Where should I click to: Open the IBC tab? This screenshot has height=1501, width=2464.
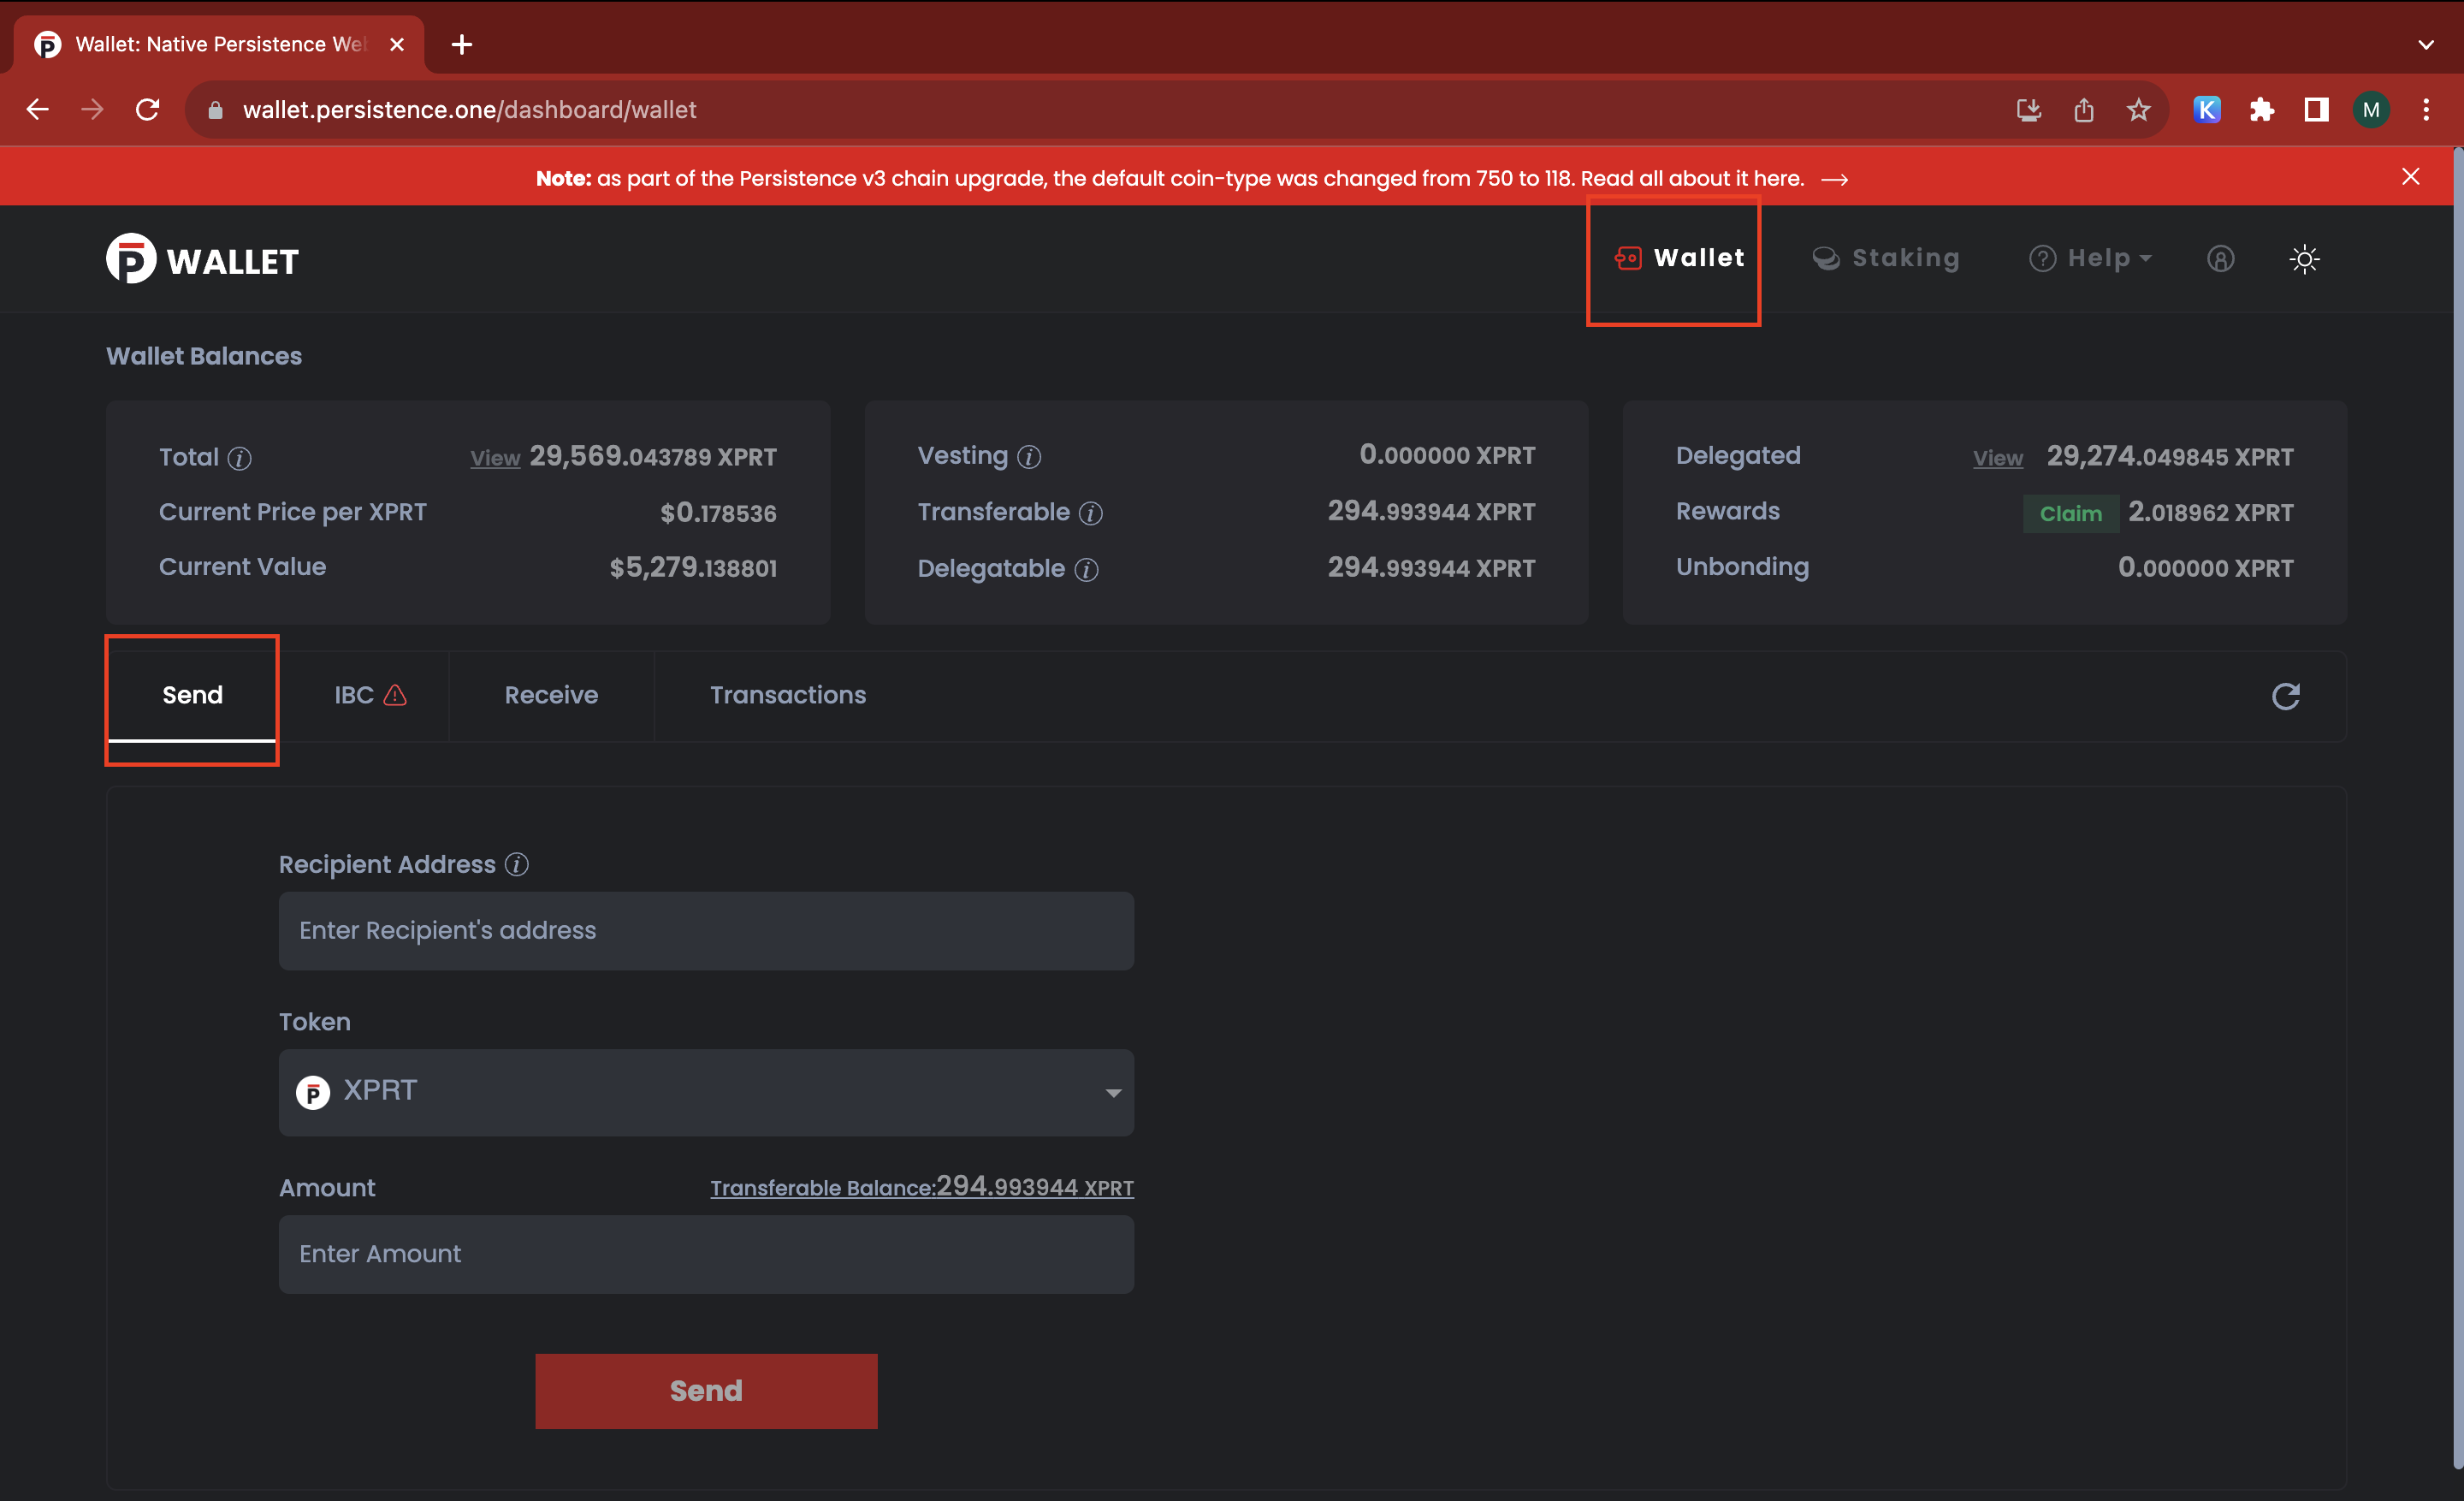[369, 695]
